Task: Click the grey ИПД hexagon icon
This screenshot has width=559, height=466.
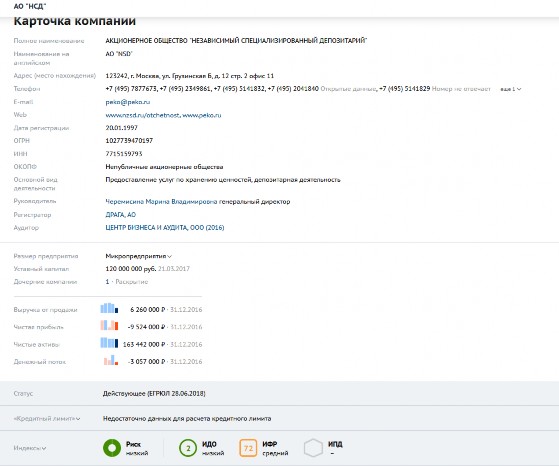Action: 313,448
